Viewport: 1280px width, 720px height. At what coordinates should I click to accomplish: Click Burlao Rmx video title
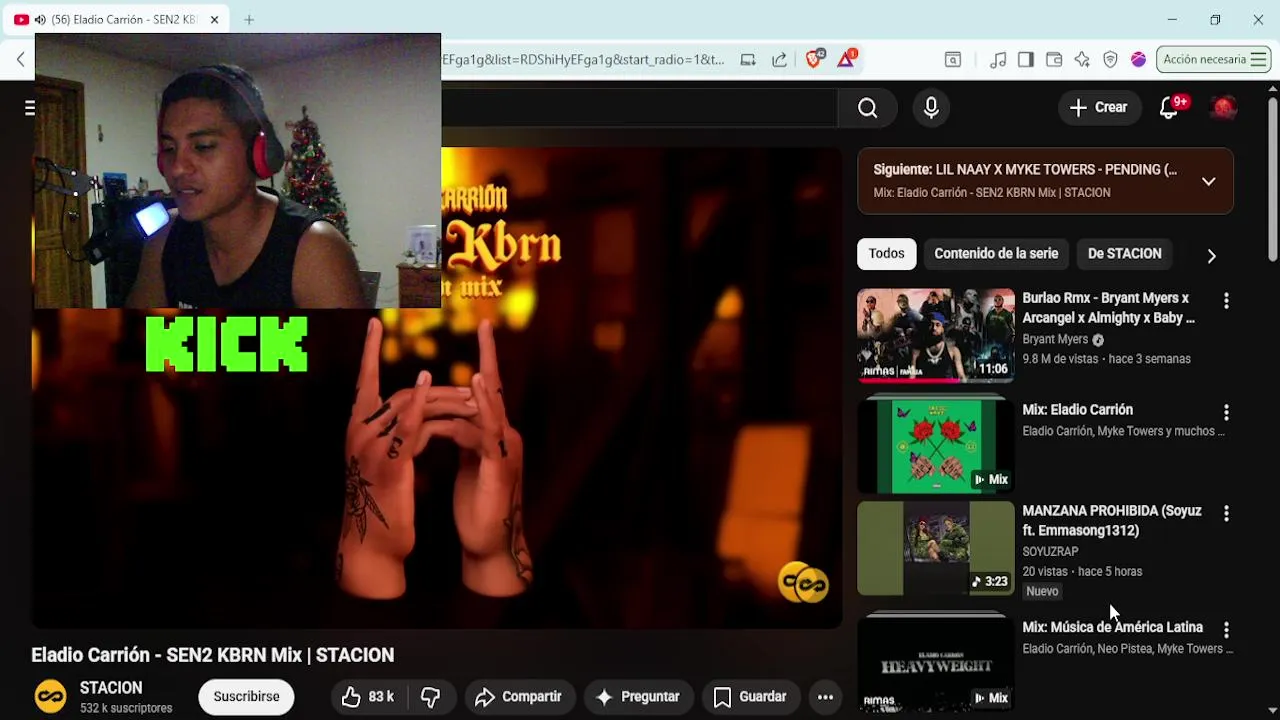pos(1108,308)
